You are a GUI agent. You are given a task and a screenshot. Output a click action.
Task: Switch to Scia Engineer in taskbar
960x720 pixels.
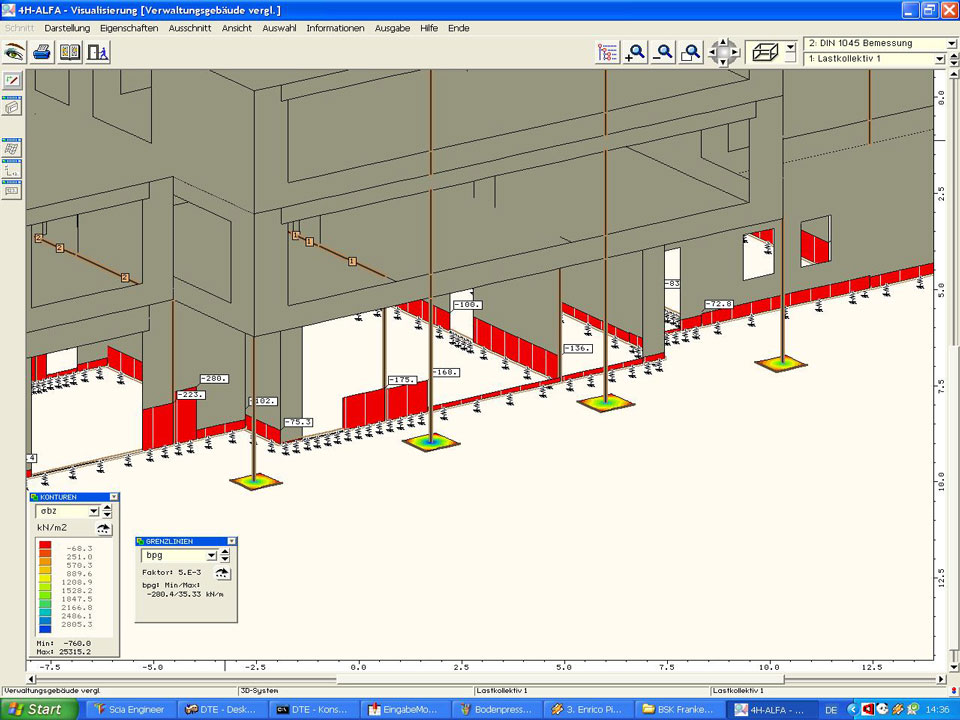(133, 709)
